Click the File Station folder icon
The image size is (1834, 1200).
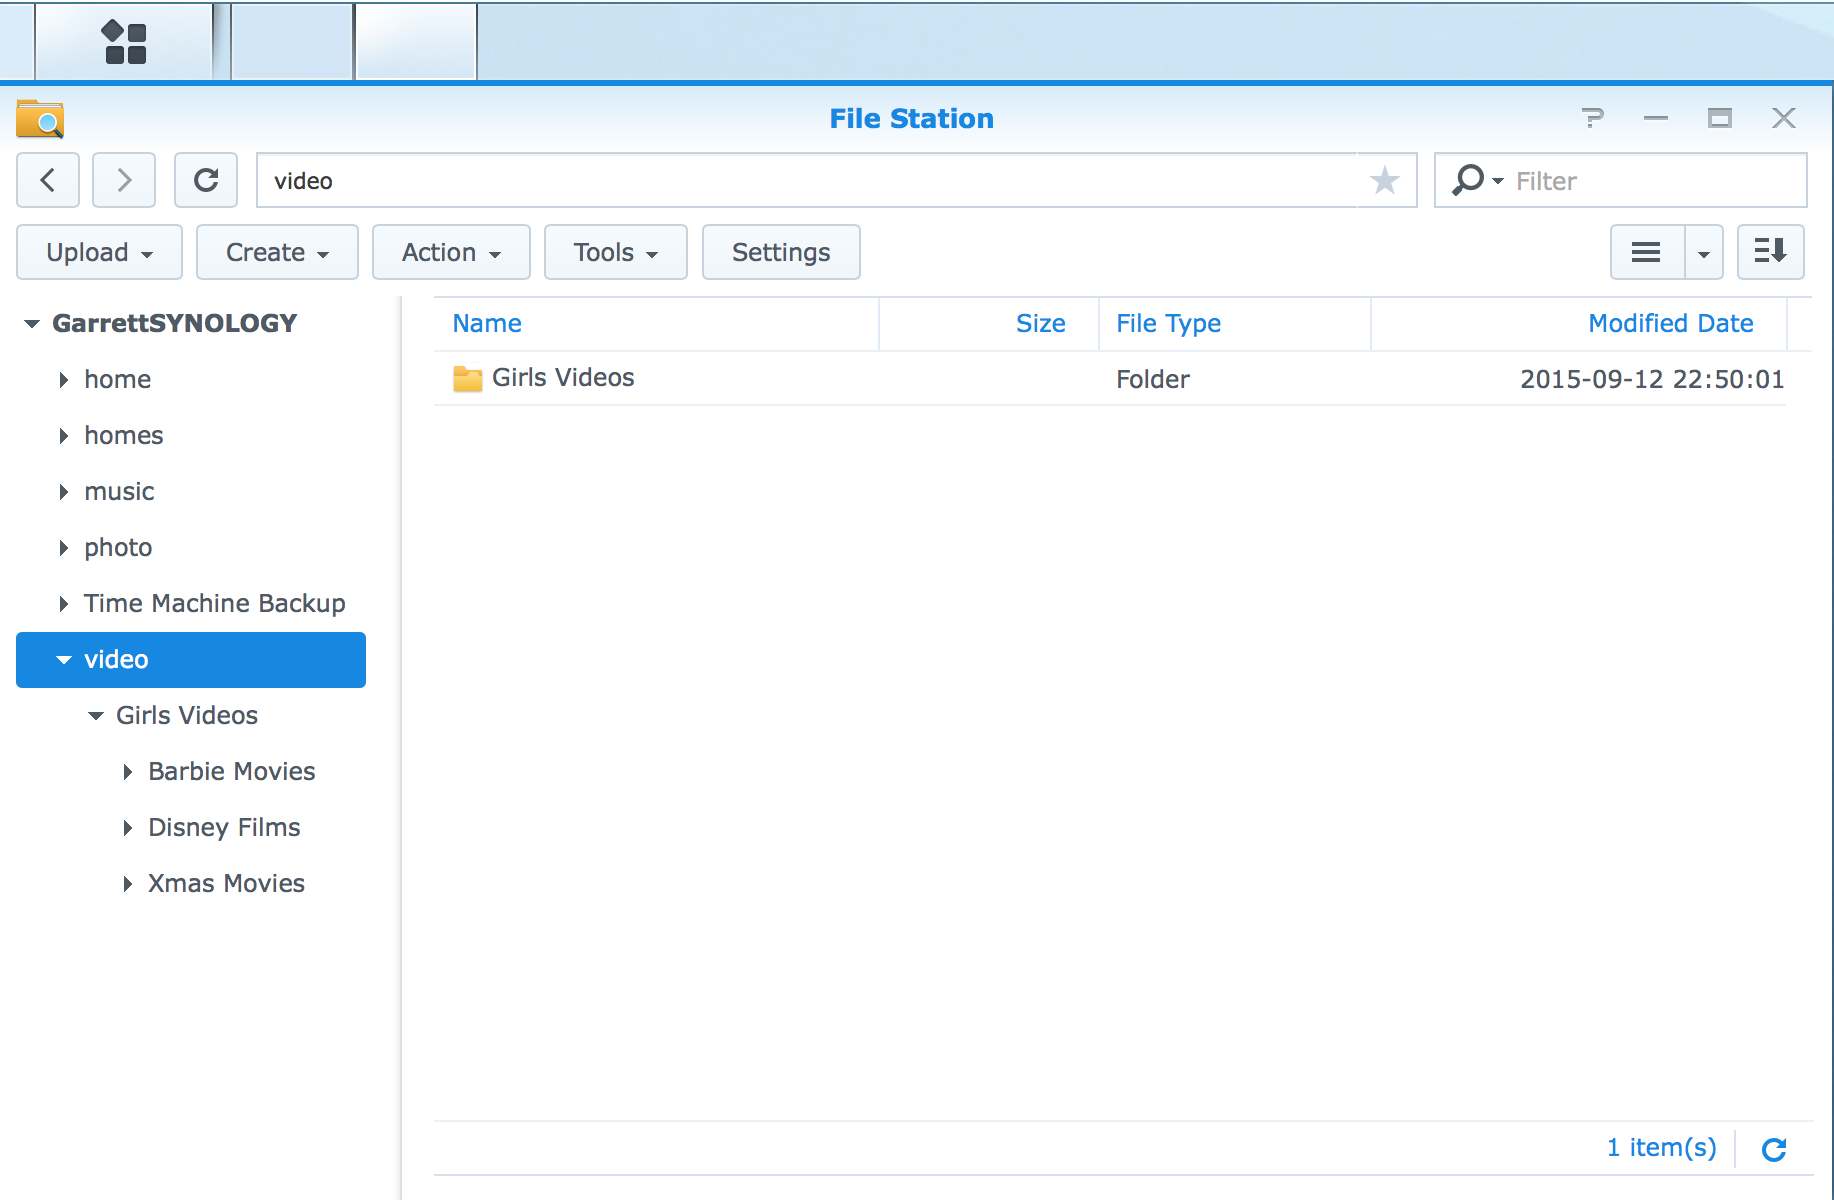(40, 118)
